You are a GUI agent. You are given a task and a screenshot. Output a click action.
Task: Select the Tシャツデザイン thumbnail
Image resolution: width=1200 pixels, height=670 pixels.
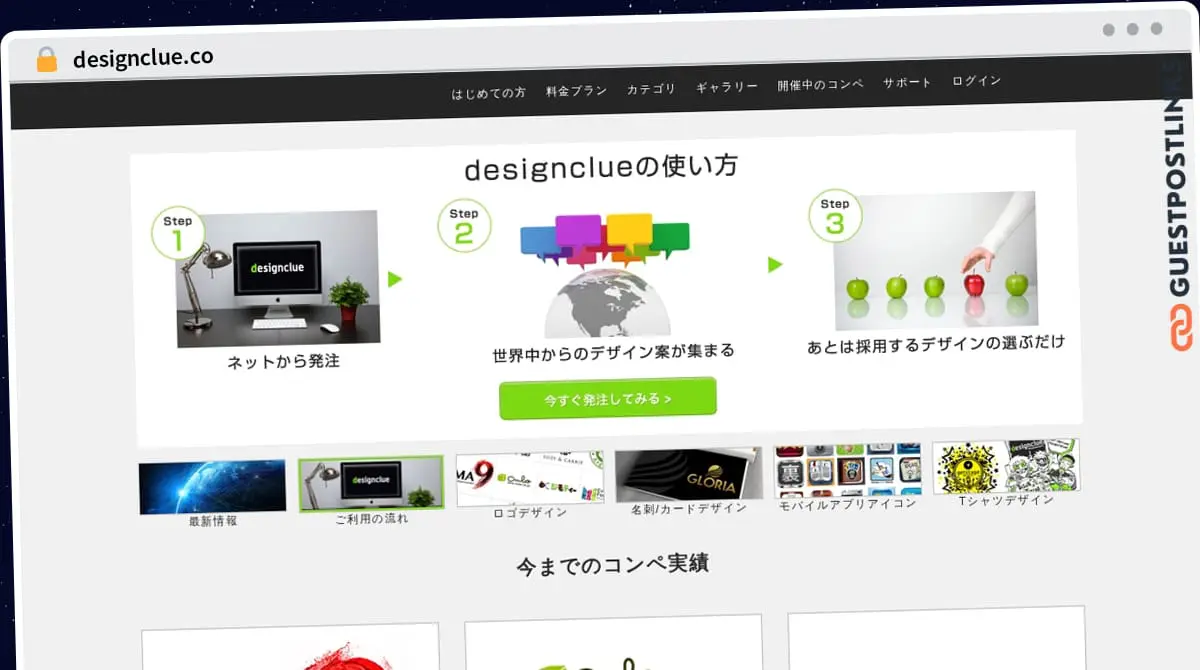[1005, 466]
